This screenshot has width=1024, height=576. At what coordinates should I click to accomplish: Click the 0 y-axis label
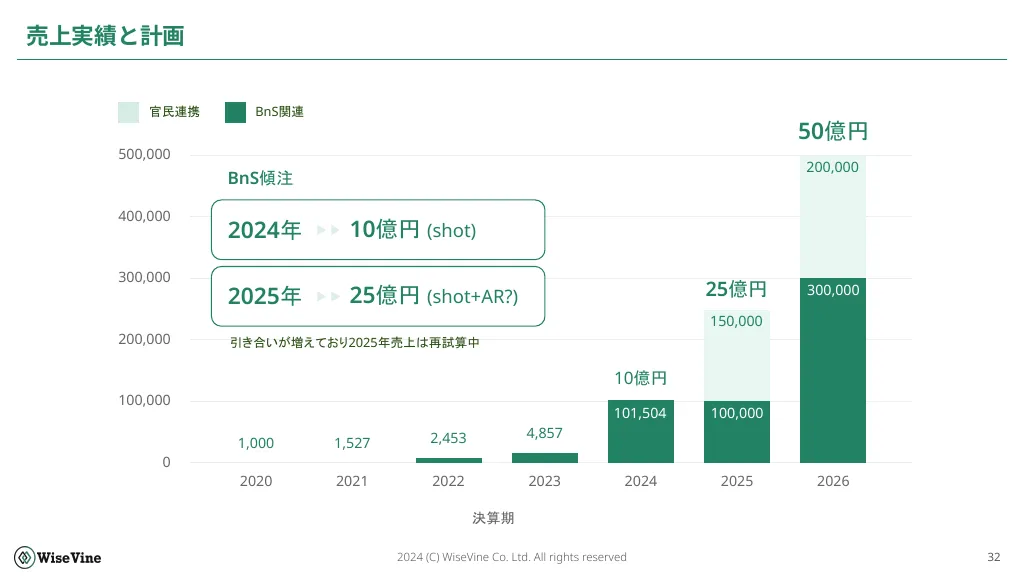(167, 462)
